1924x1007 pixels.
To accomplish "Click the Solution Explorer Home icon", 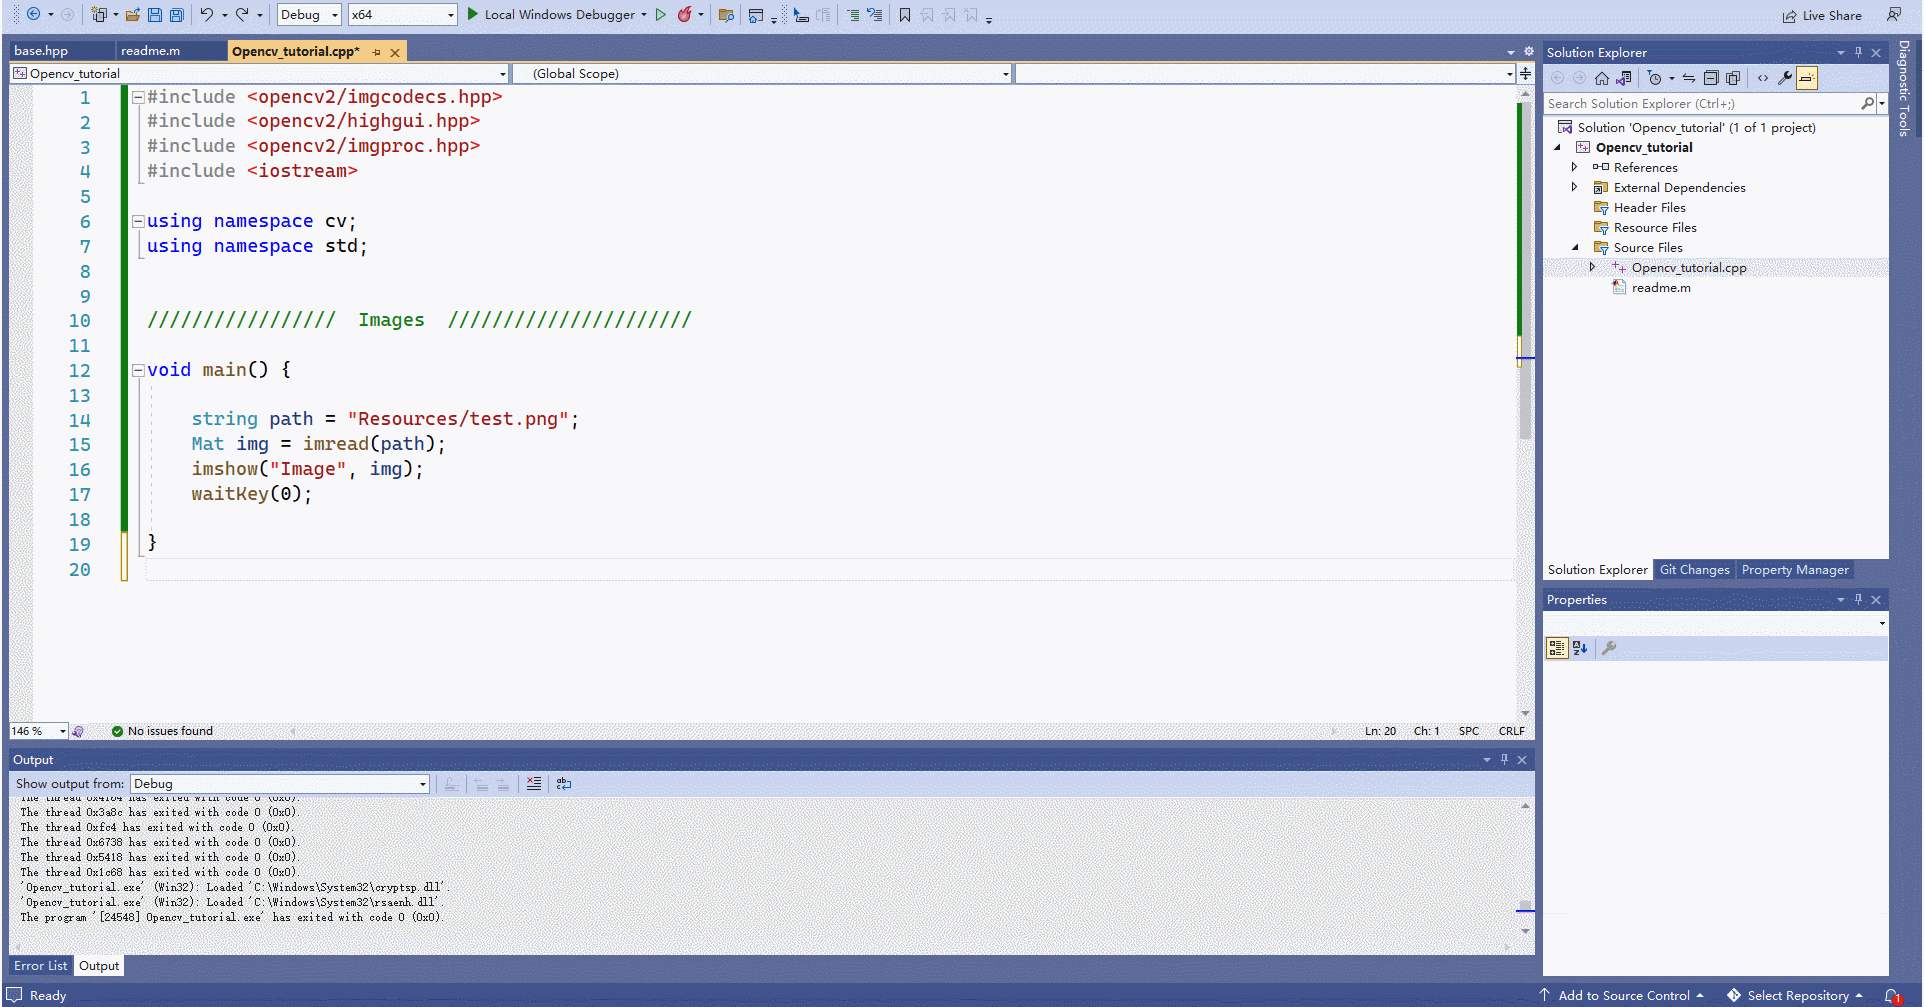I will point(1602,78).
